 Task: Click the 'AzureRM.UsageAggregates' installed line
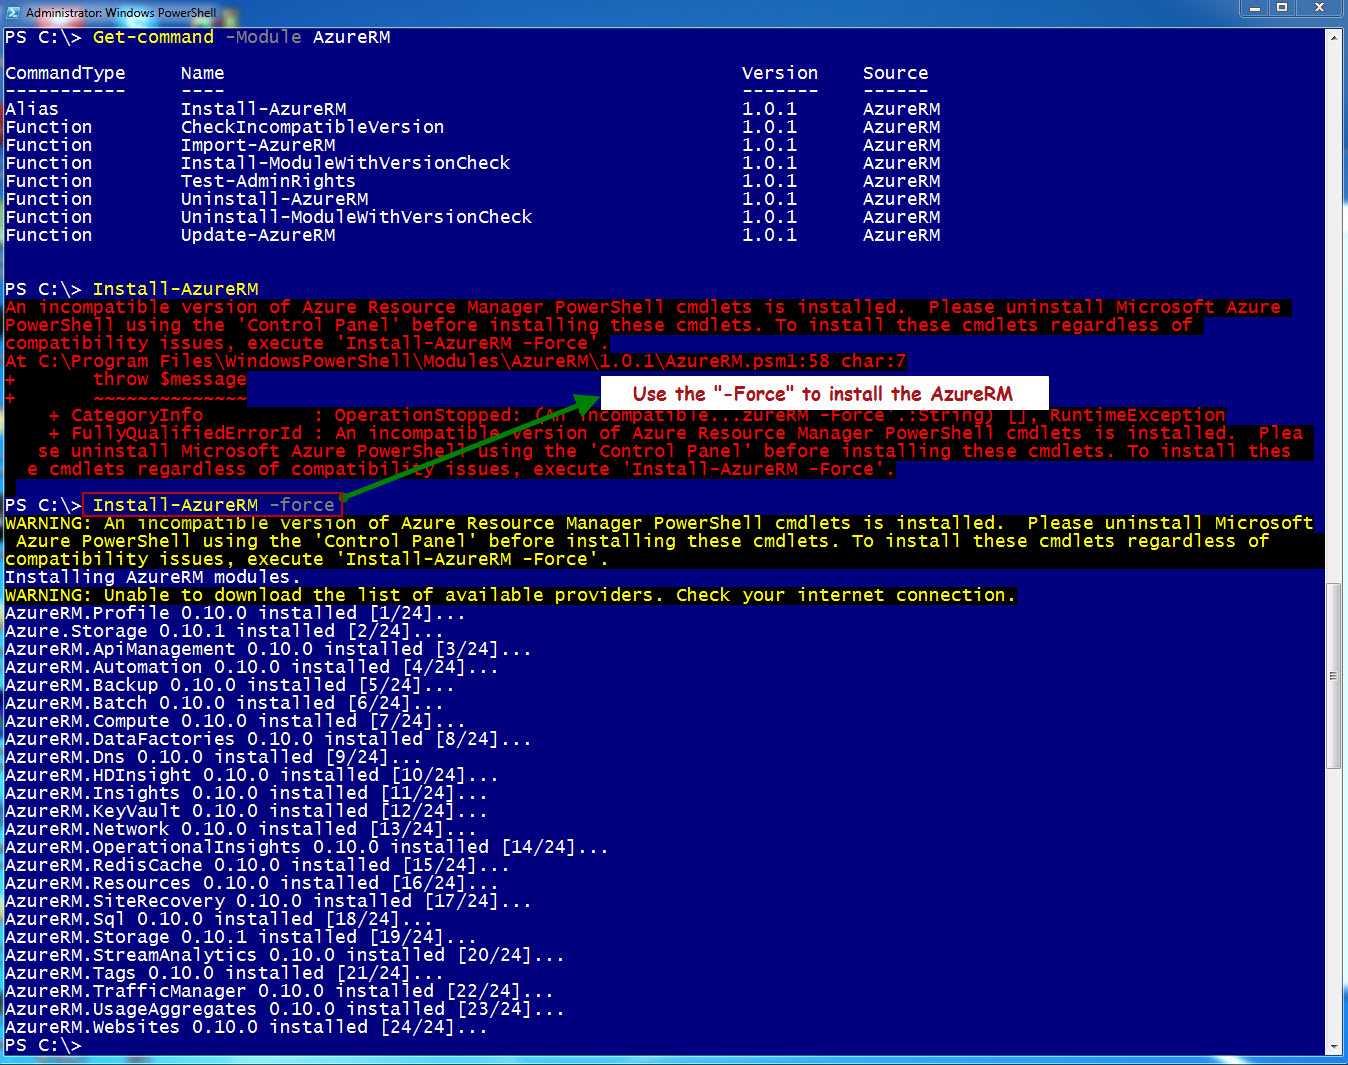(284, 1009)
